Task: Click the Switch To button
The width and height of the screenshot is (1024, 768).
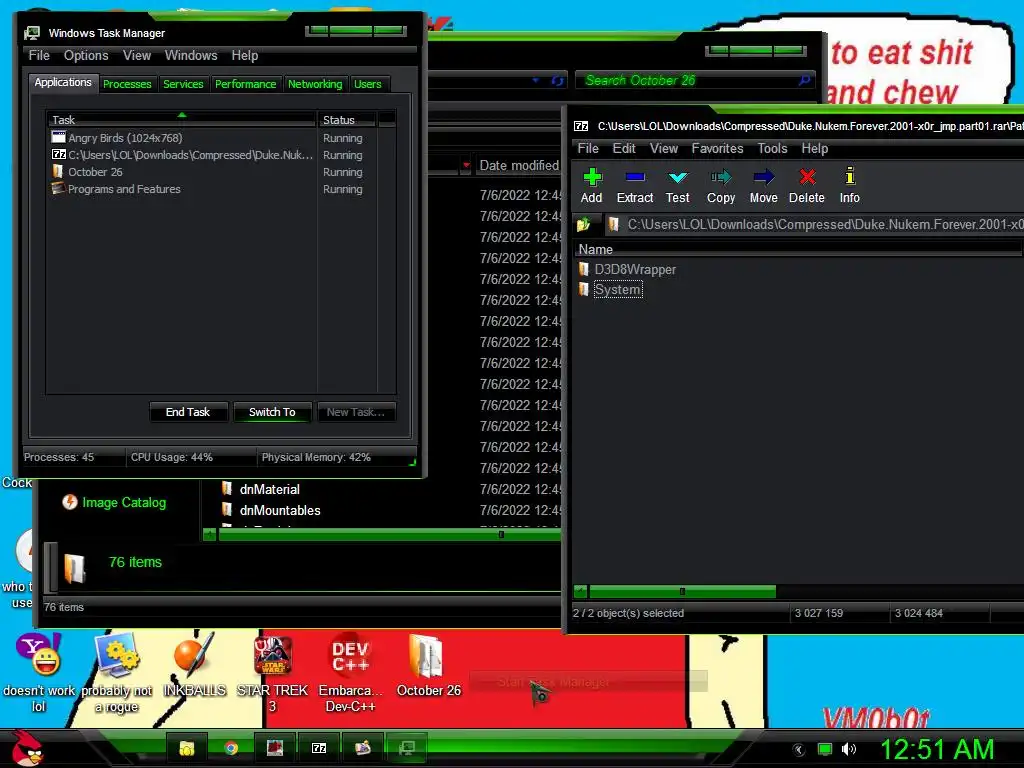Action: click(272, 412)
